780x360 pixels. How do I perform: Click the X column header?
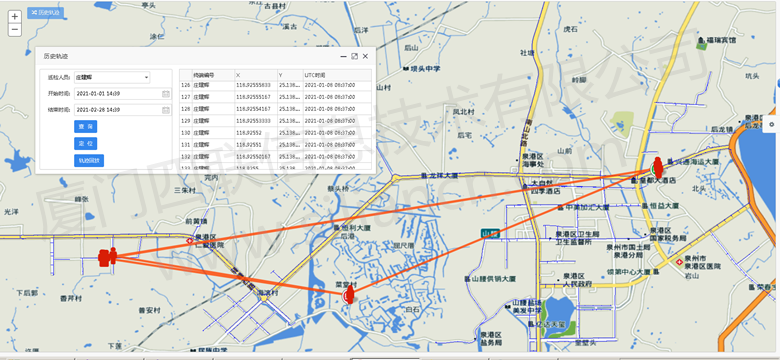pyautogui.click(x=256, y=75)
